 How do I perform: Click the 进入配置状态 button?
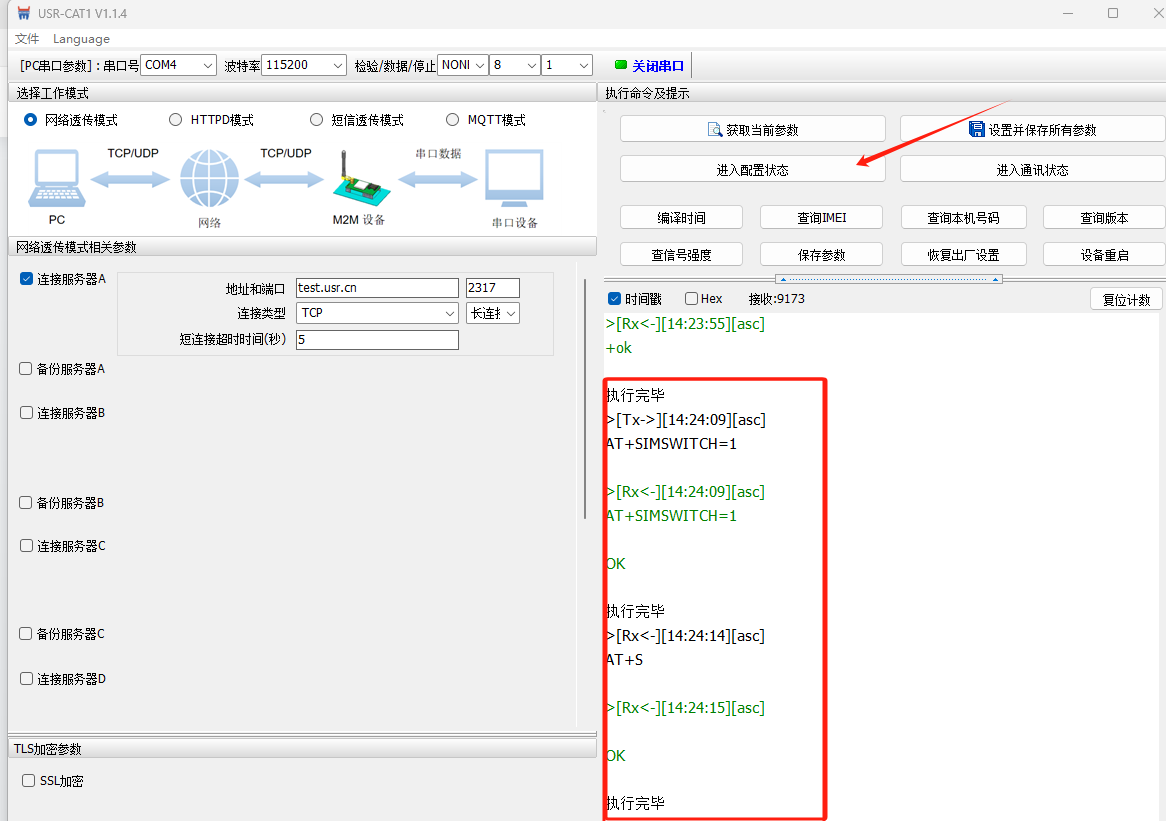click(x=752, y=170)
